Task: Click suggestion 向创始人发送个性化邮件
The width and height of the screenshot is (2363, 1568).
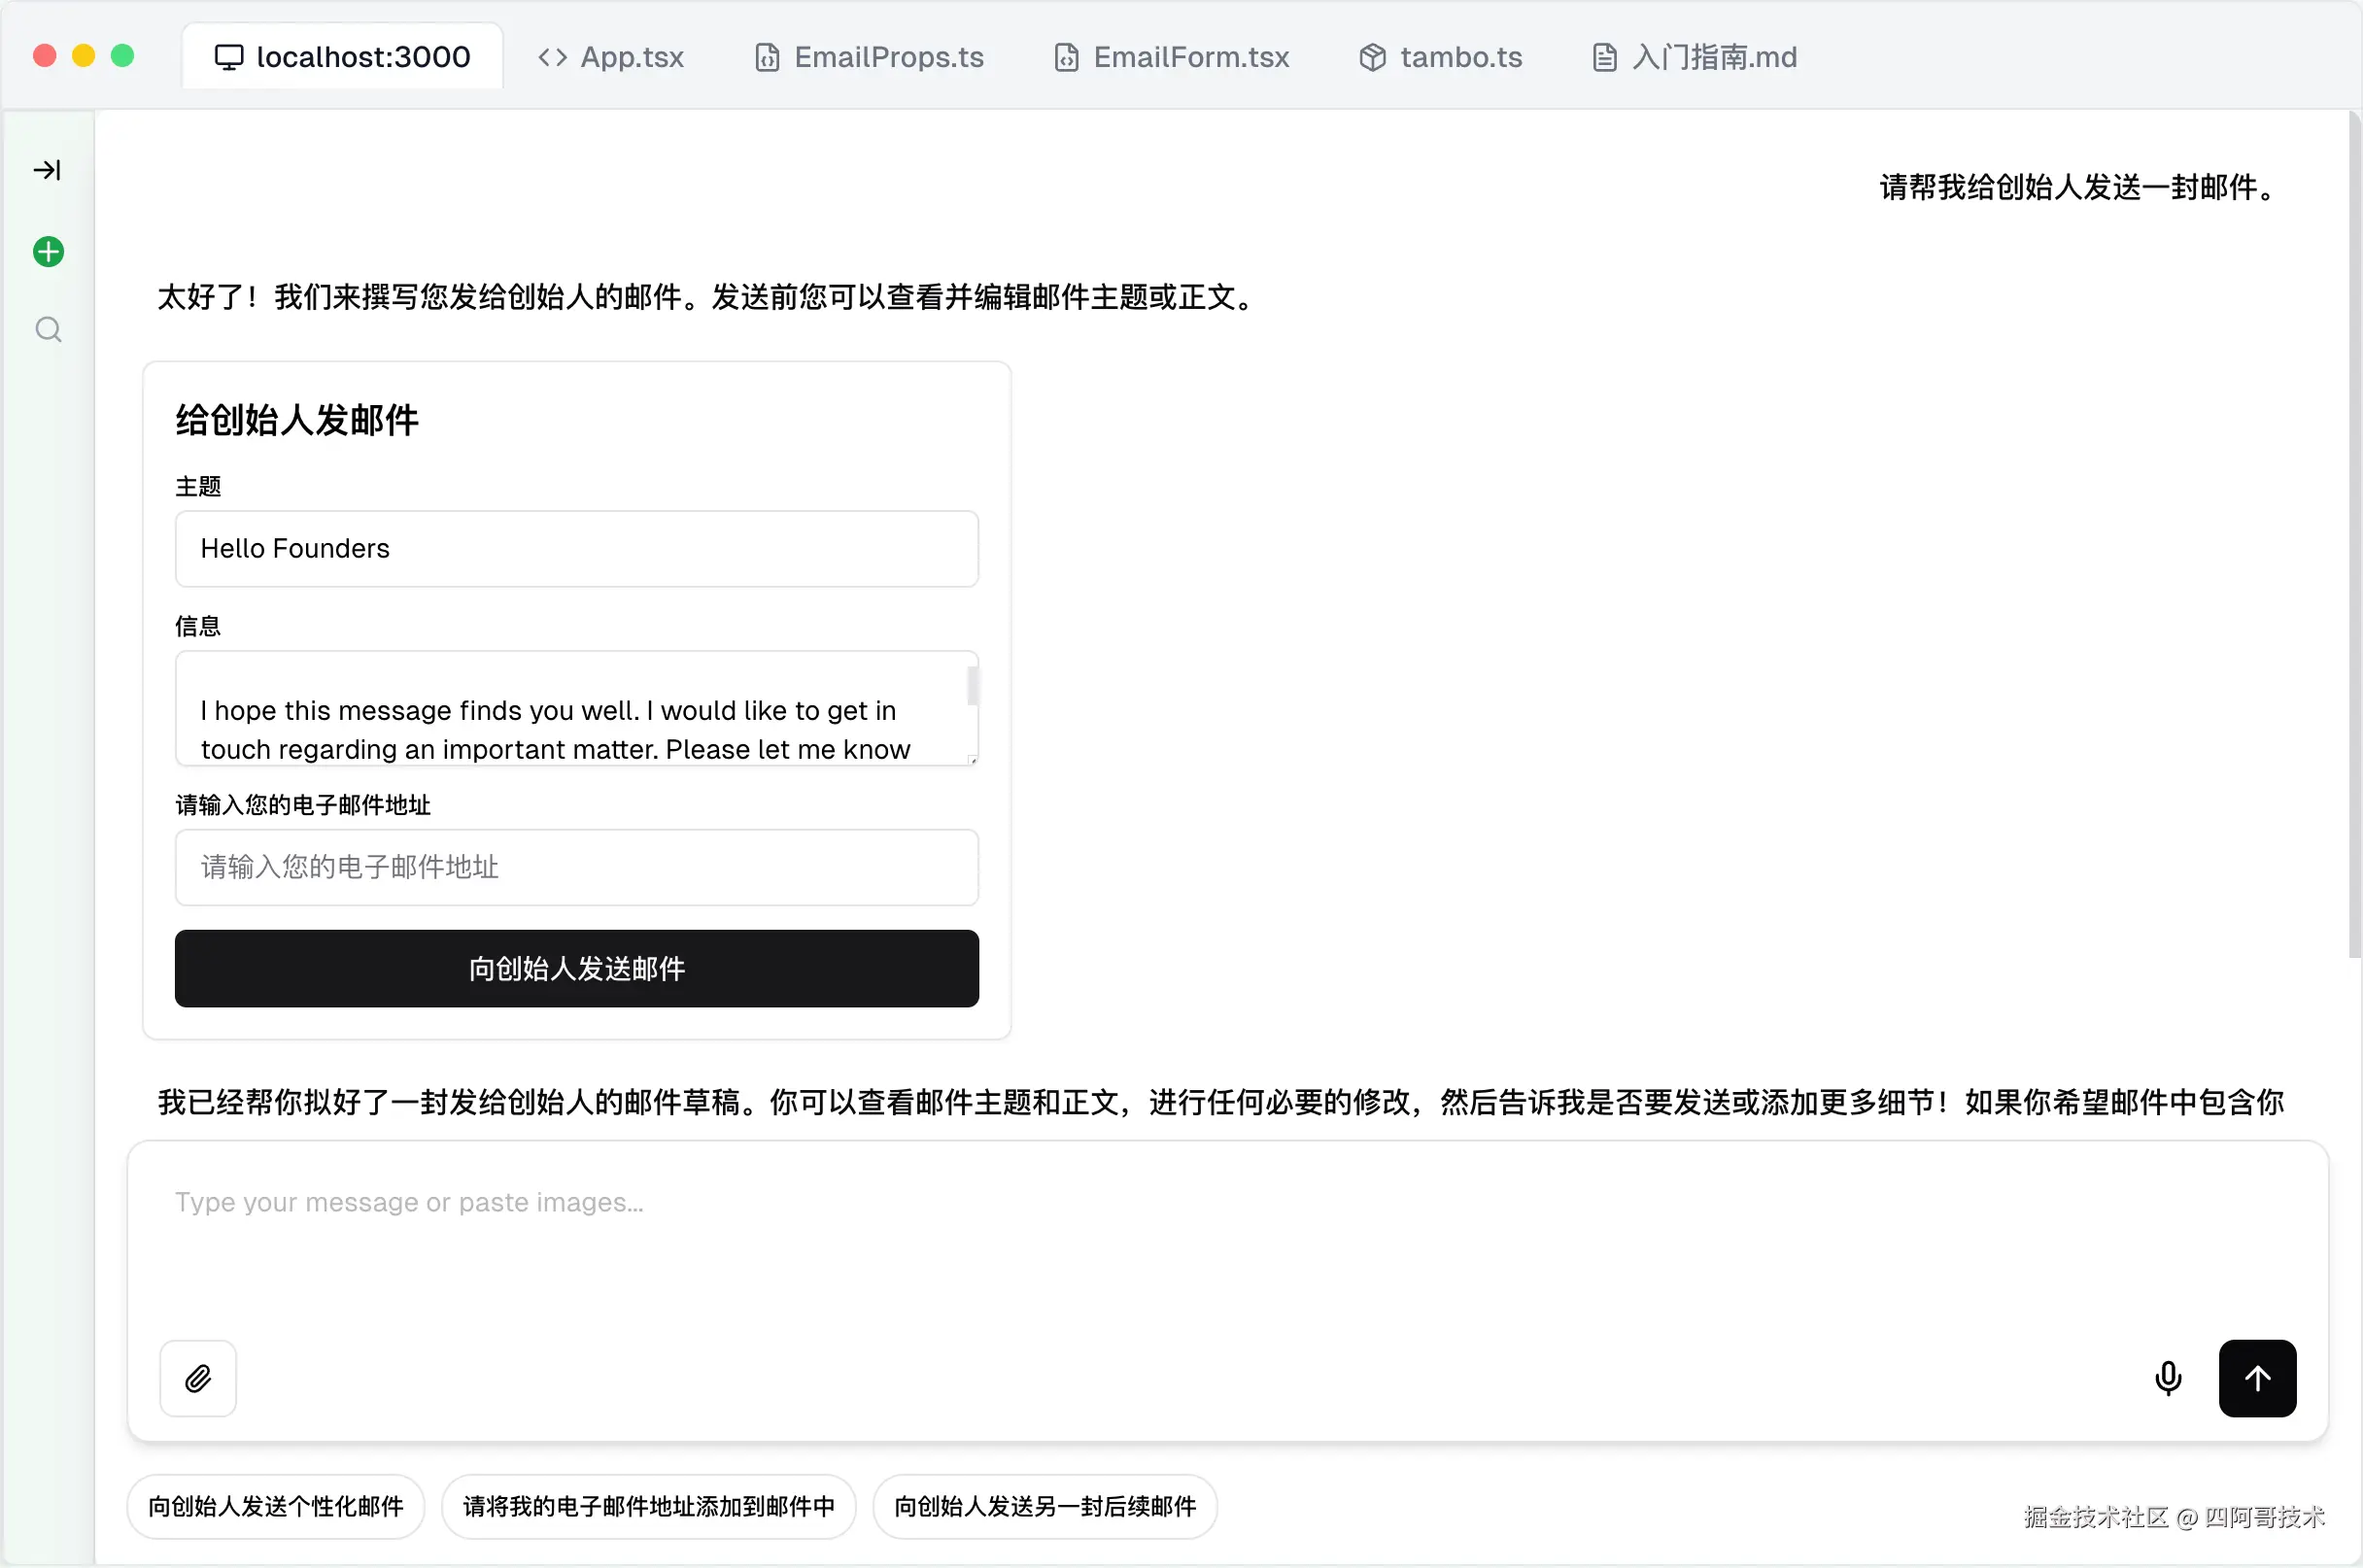Action: [x=275, y=1506]
